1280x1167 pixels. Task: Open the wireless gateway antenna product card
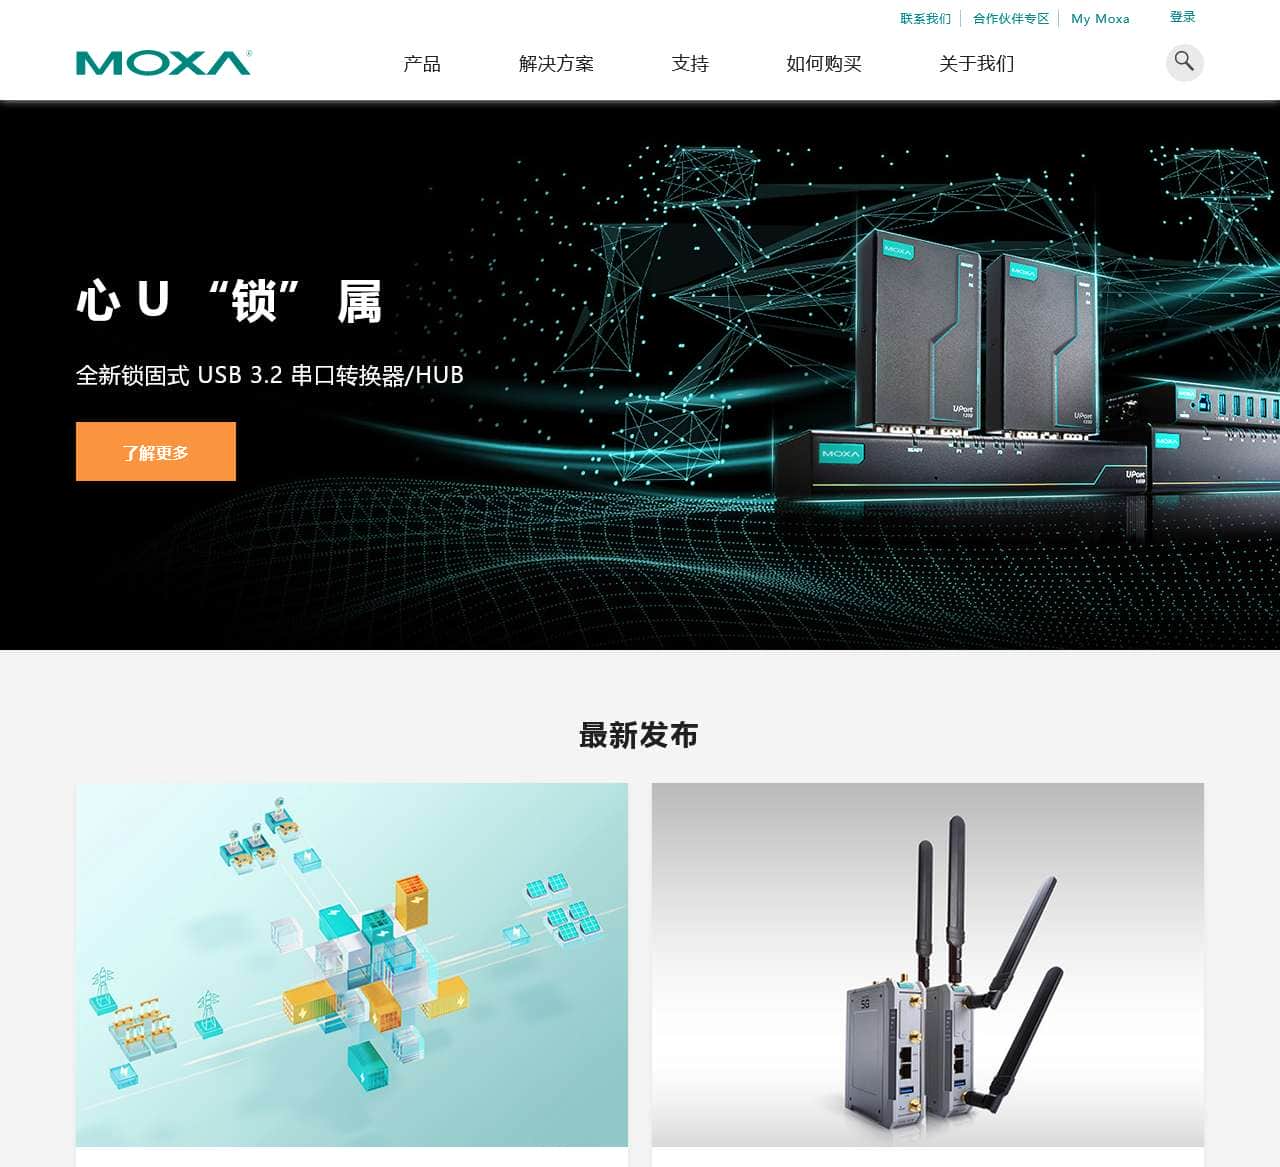[928, 965]
